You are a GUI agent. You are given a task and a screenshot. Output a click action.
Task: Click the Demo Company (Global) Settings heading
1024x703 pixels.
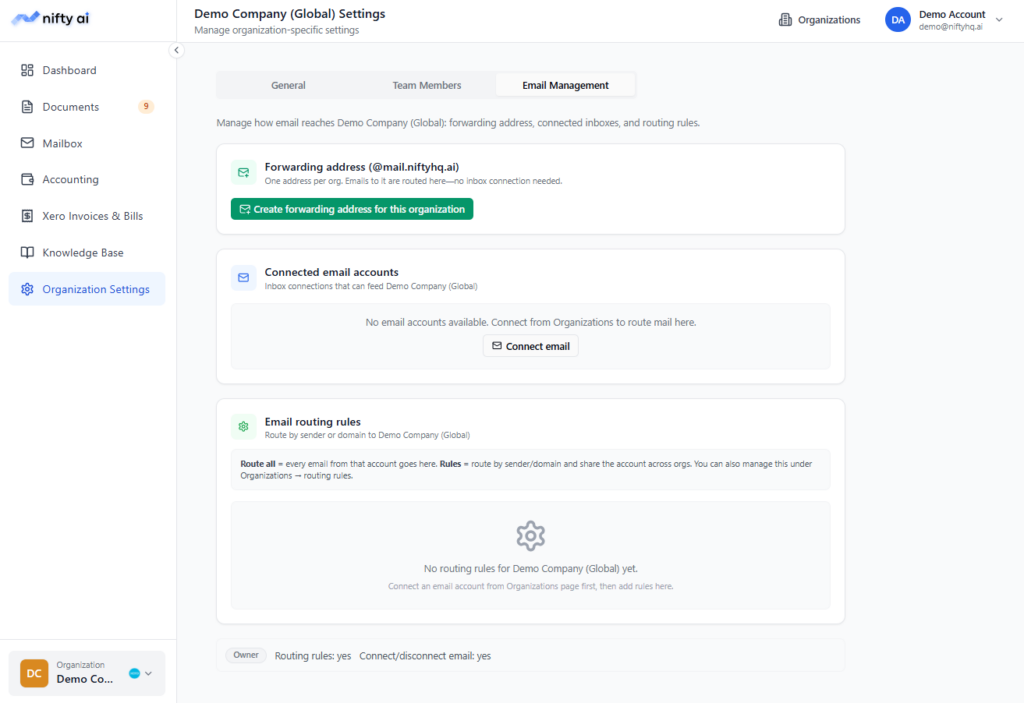[289, 14]
